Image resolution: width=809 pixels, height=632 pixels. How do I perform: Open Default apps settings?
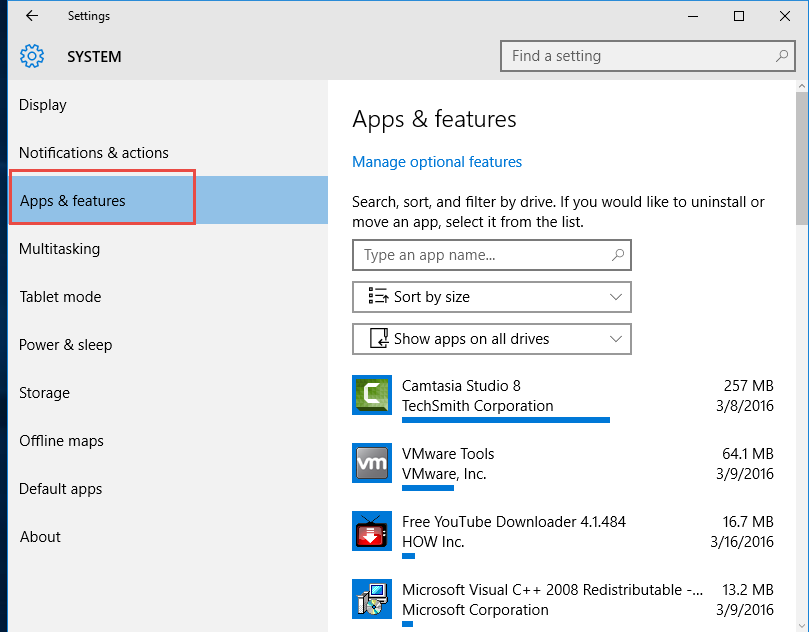[x=168, y=489]
